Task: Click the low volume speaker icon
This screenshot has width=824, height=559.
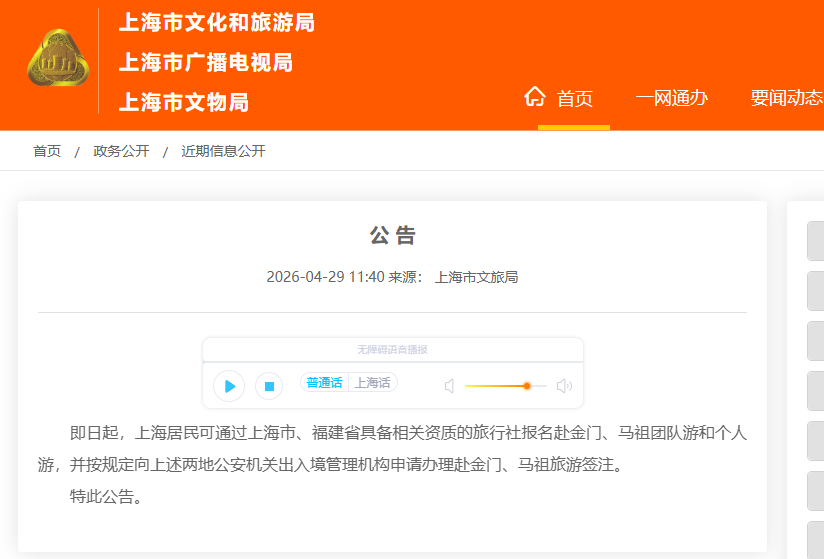Action: pos(449,386)
